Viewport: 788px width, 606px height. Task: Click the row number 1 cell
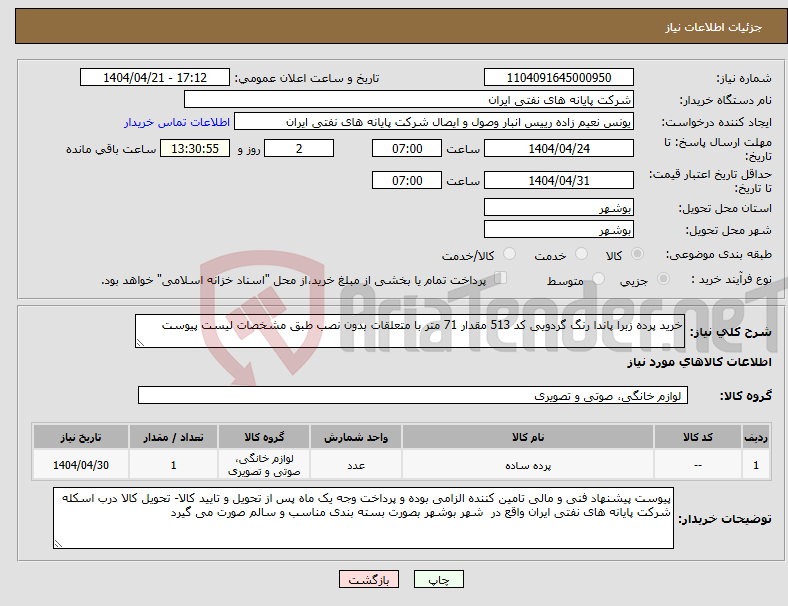pyautogui.click(x=755, y=465)
